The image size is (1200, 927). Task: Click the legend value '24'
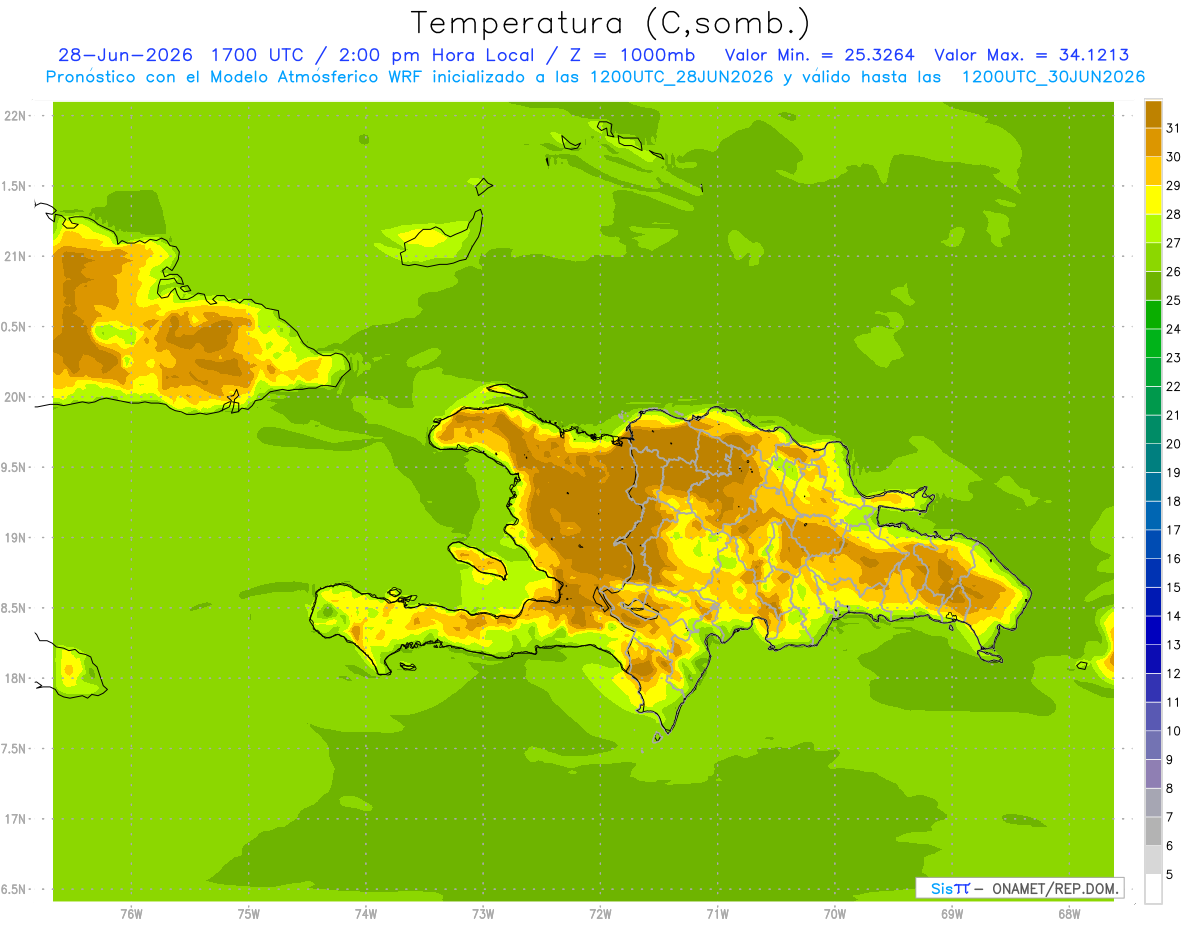pyautogui.click(x=1173, y=329)
